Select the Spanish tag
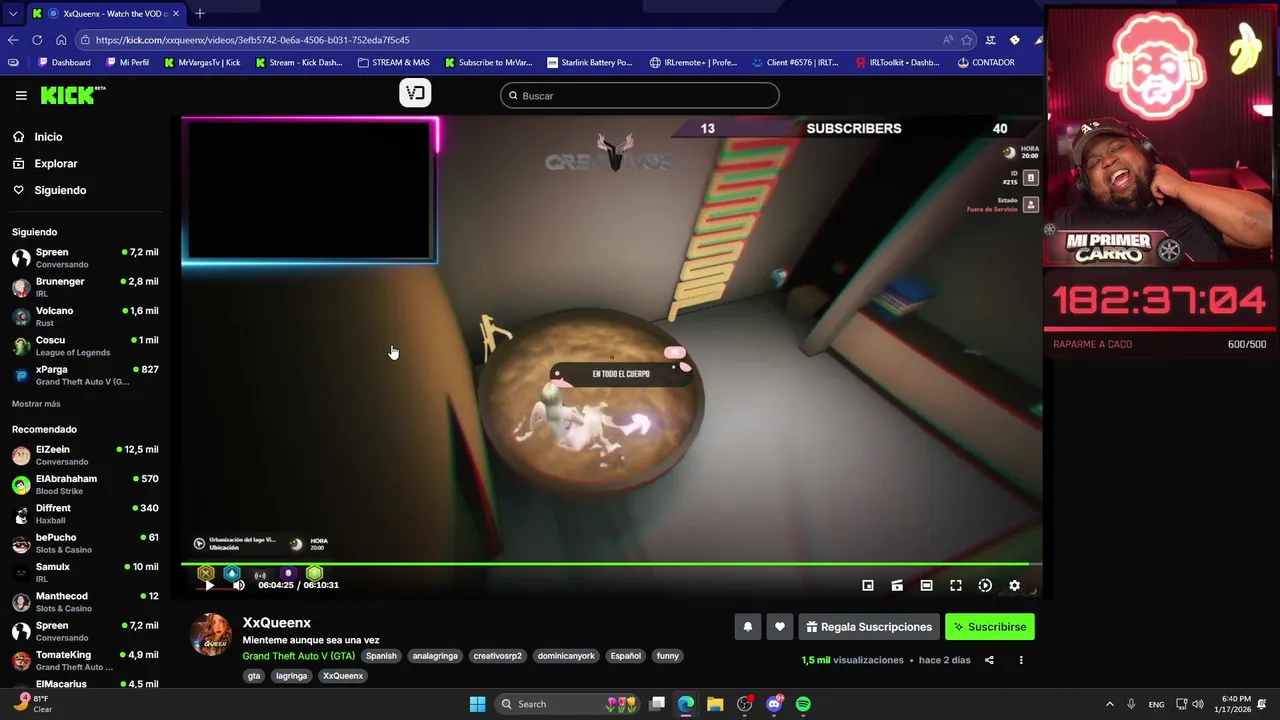Image resolution: width=1280 pixels, height=720 pixels. pos(381,656)
